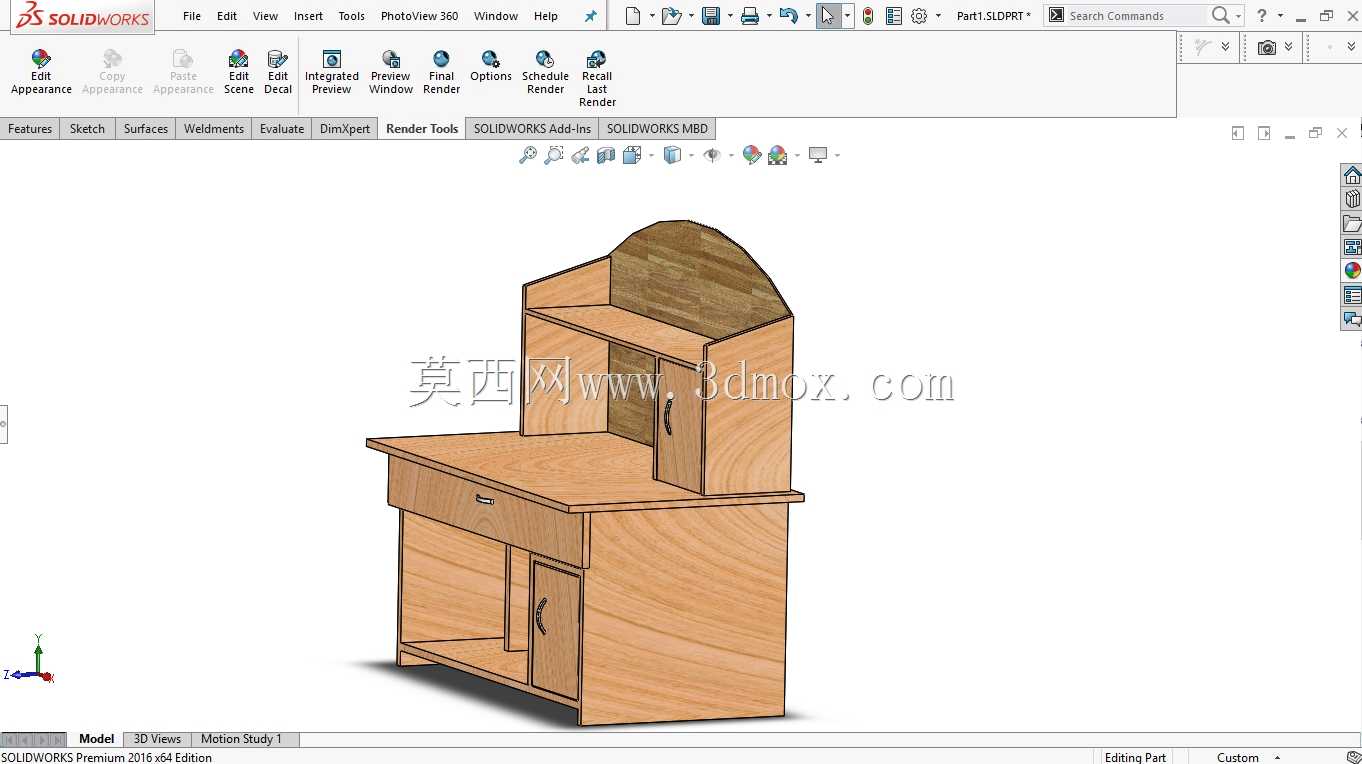The height and width of the screenshot is (764, 1362).
Task: Open File Properties icon
Action: (893, 15)
